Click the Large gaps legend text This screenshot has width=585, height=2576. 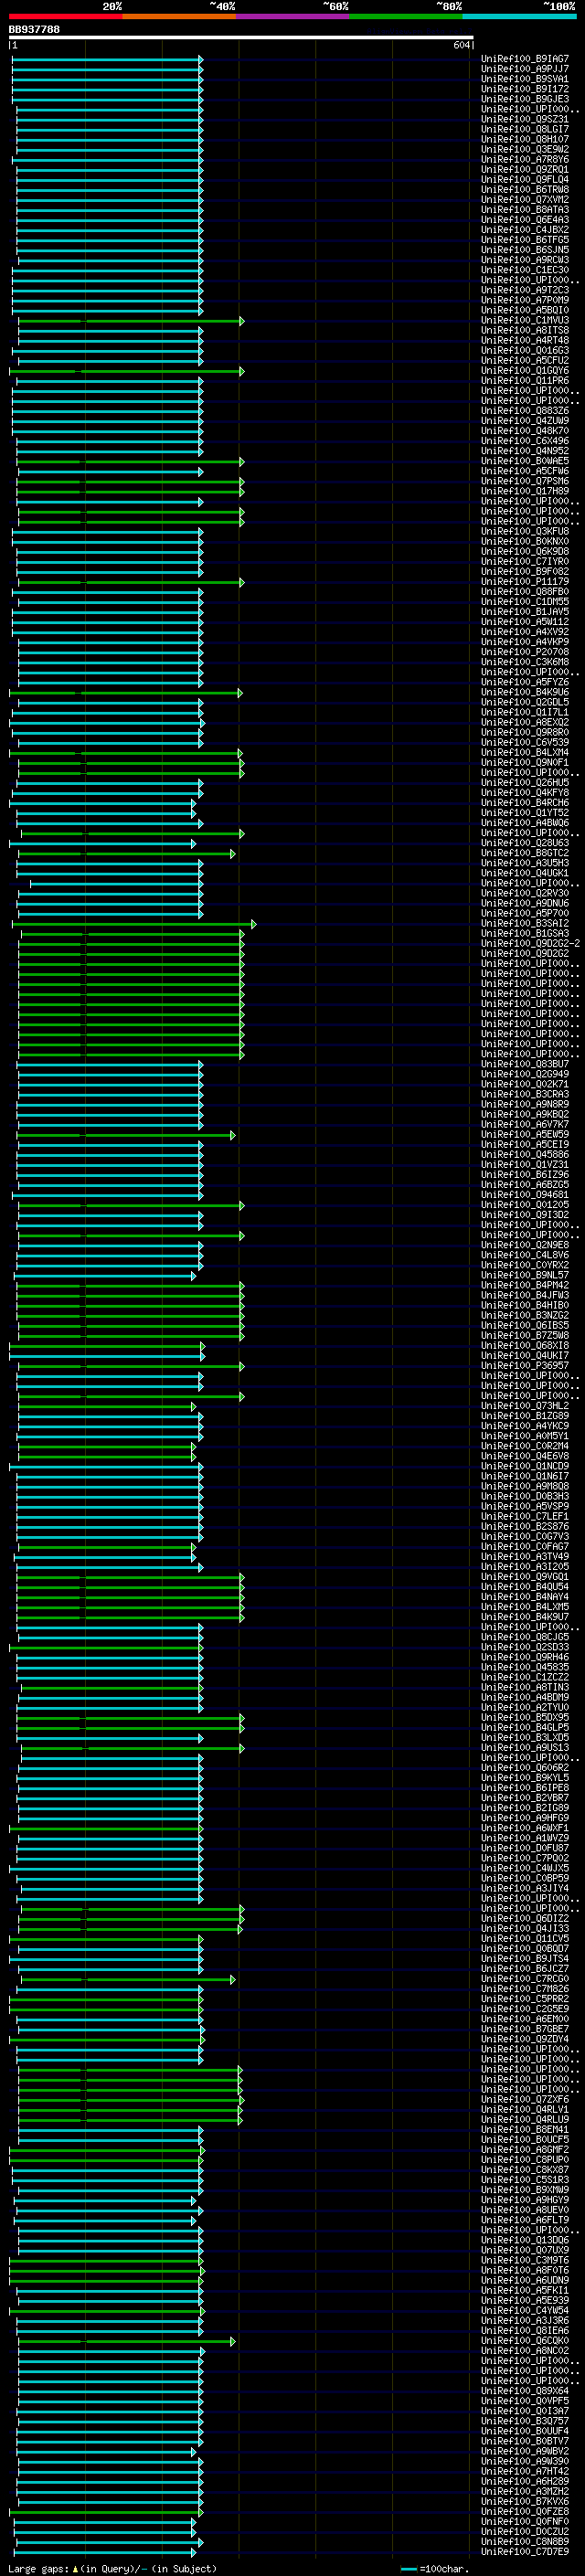coord(112,2568)
